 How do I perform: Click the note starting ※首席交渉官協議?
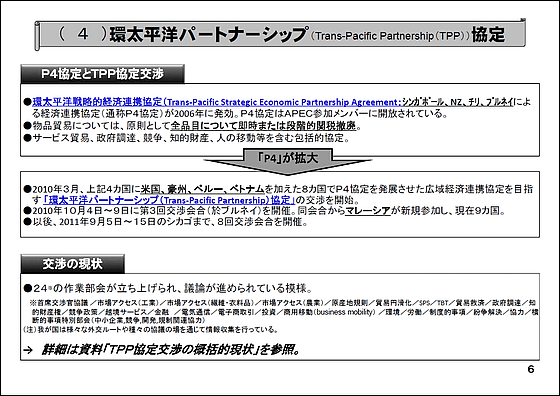click(x=284, y=311)
